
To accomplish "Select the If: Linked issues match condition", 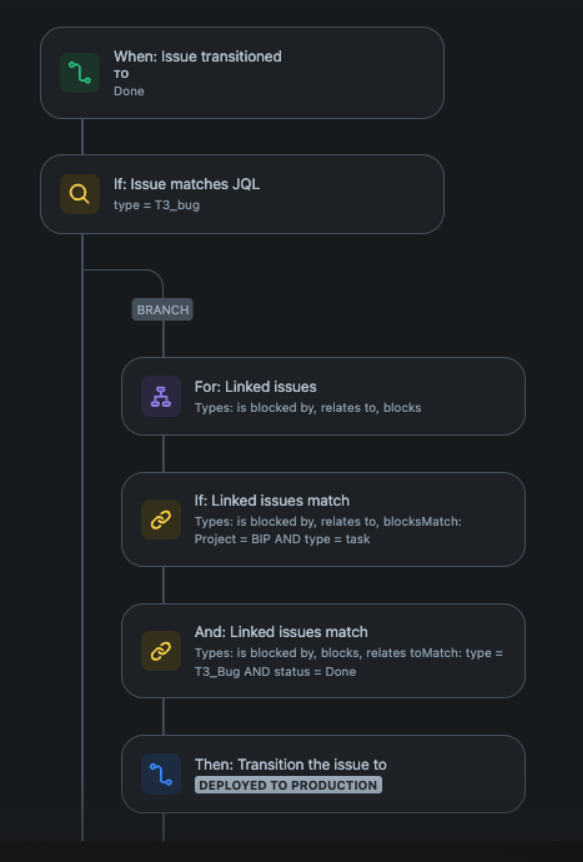I will click(323, 520).
